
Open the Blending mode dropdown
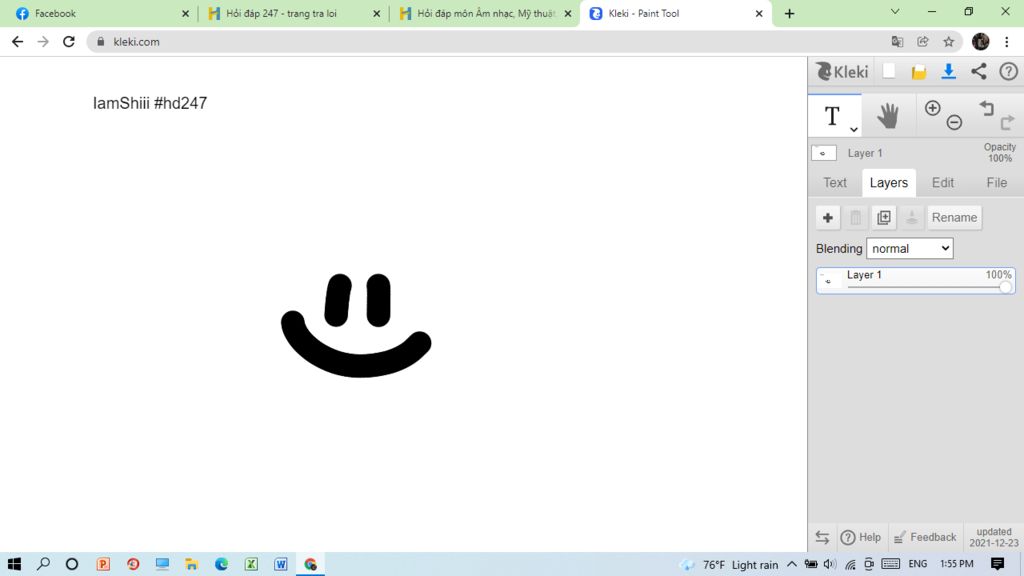tap(910, 248)
